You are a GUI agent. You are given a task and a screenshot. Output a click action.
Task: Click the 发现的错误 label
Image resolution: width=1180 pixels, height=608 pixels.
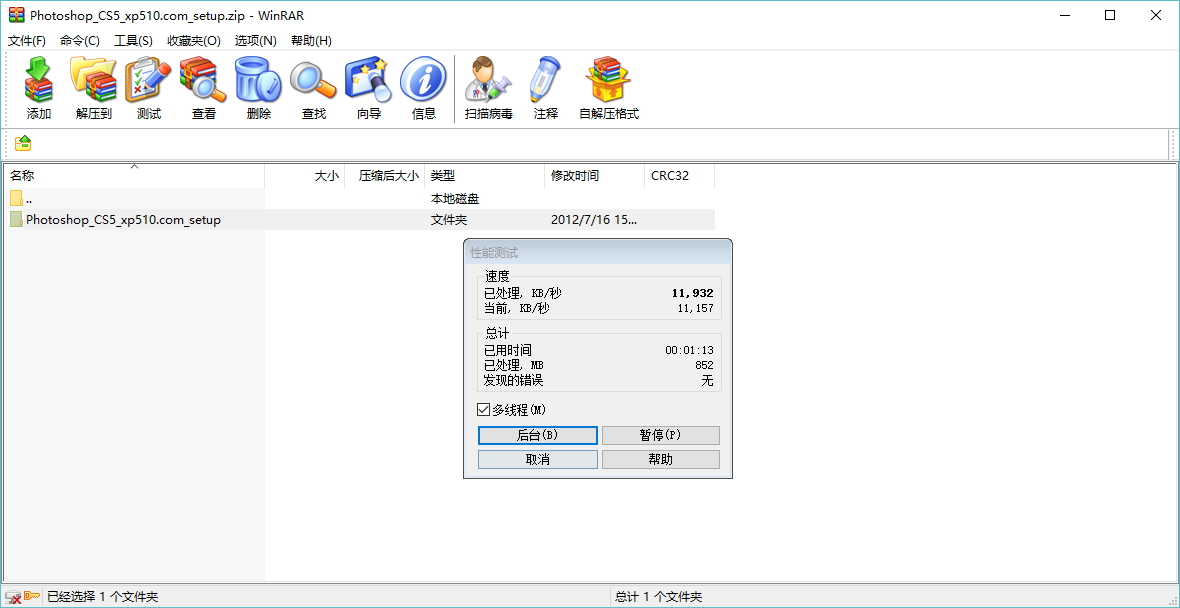point(513,380)
